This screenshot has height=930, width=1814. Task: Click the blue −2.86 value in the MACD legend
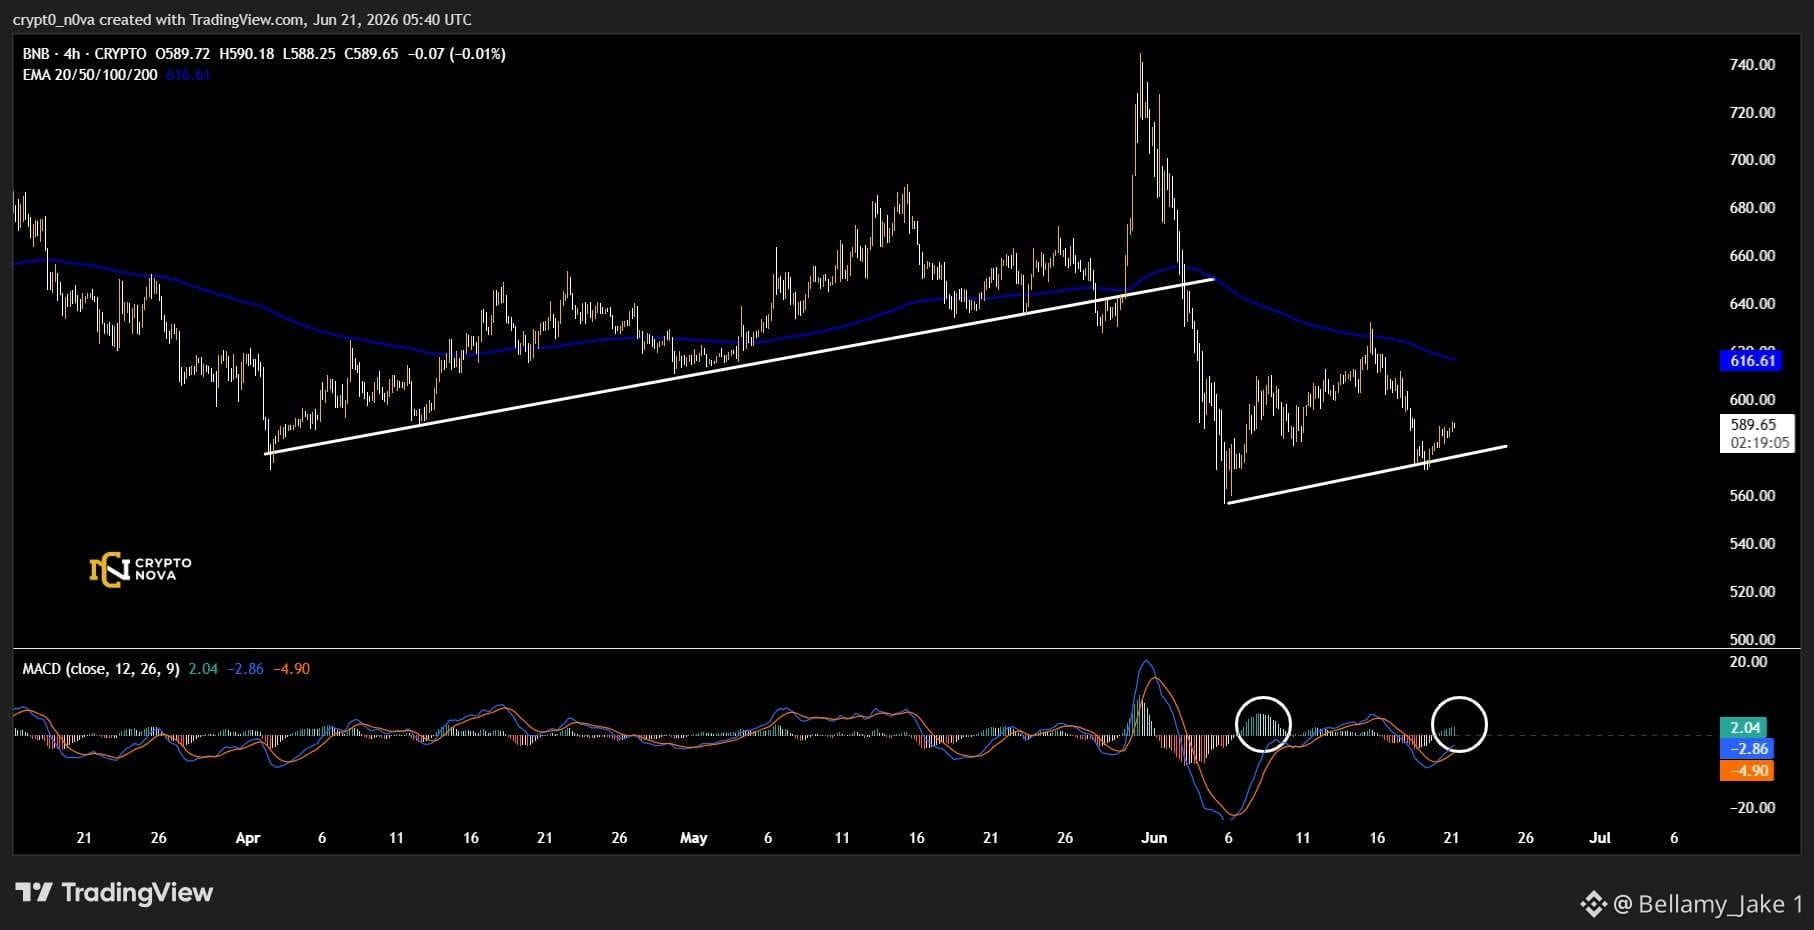pyautogui.click(x=245, y=668)
